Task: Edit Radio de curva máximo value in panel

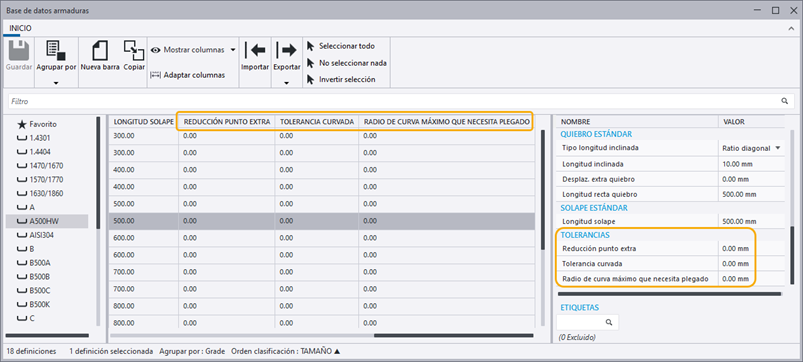Action: tap(751, 279)
